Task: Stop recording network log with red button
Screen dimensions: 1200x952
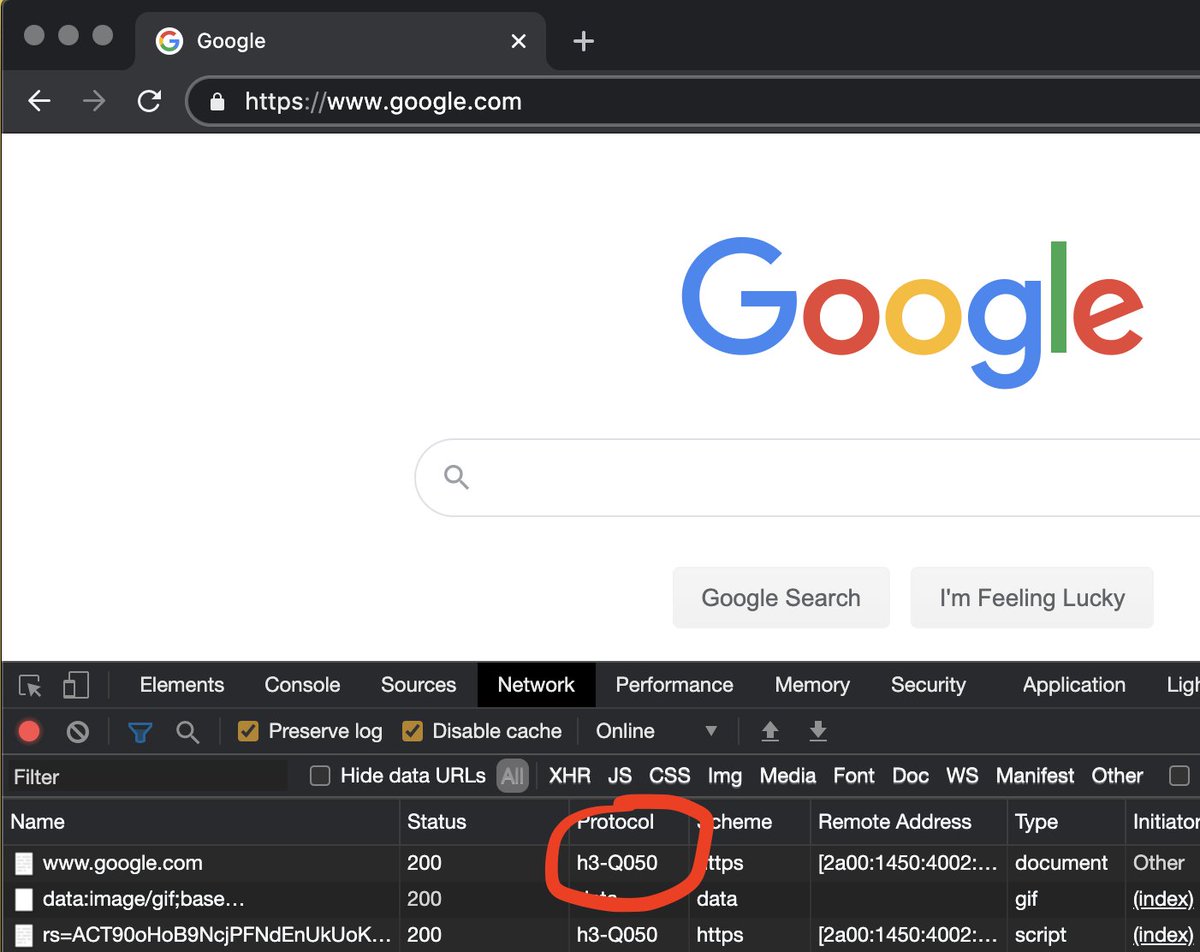Action: (x=29, y=732)
